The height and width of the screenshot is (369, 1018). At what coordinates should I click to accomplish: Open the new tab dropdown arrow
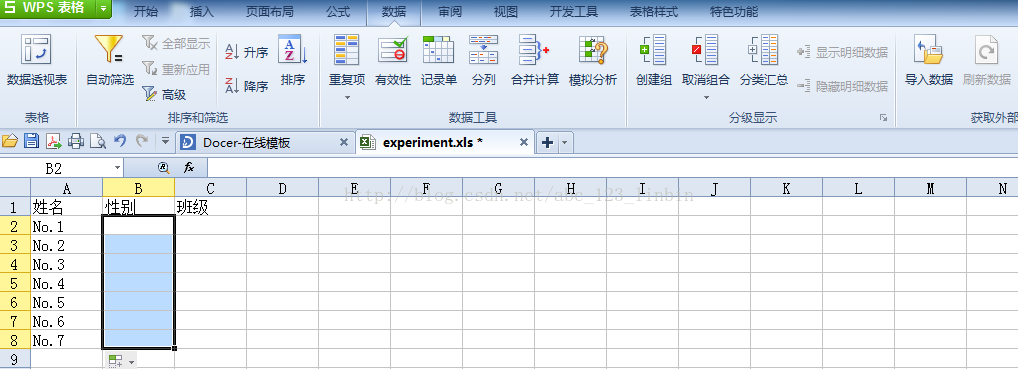pos(564,143)
